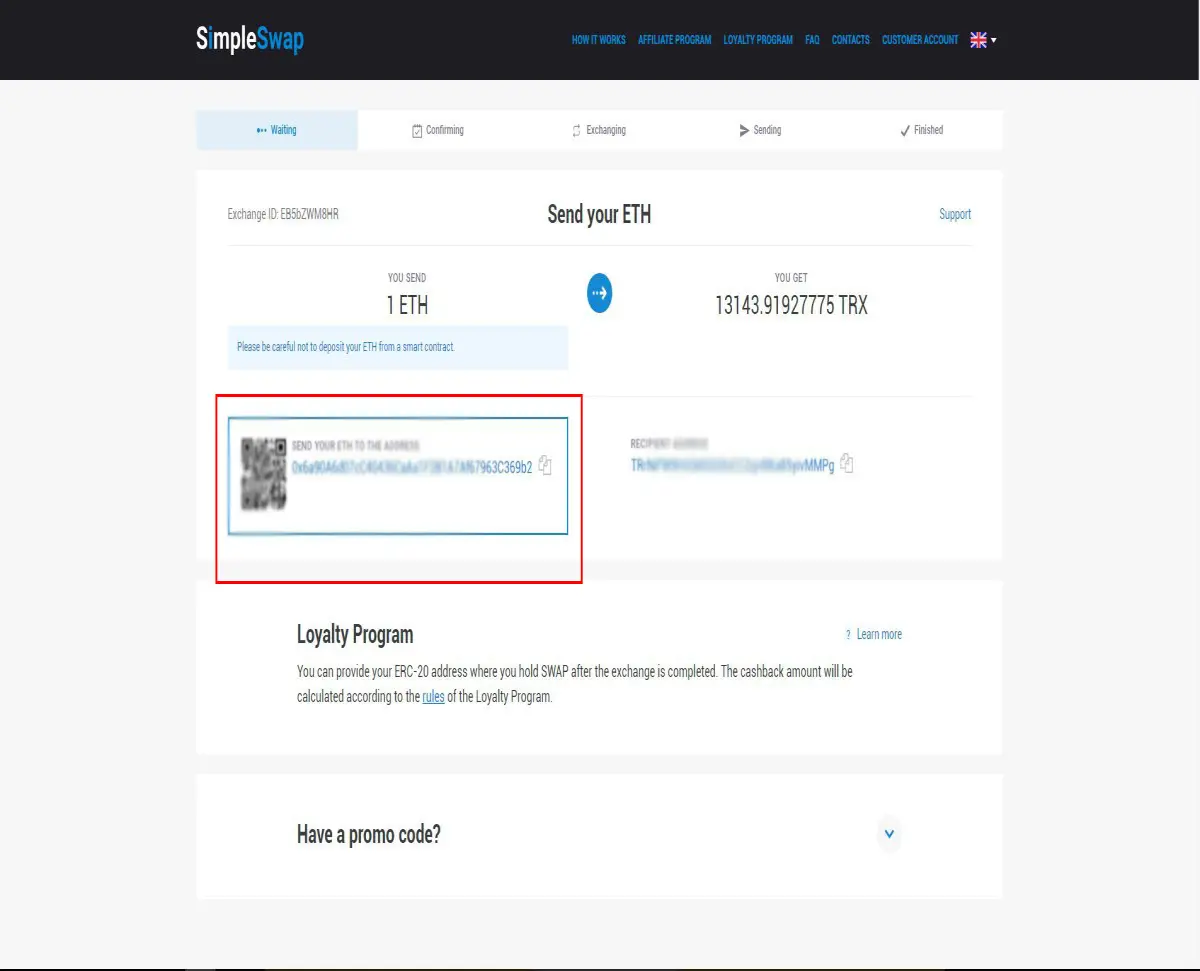1200x971 pixels.
Task: Click the Send your ETH heading
Action: (x=599, y=214)
